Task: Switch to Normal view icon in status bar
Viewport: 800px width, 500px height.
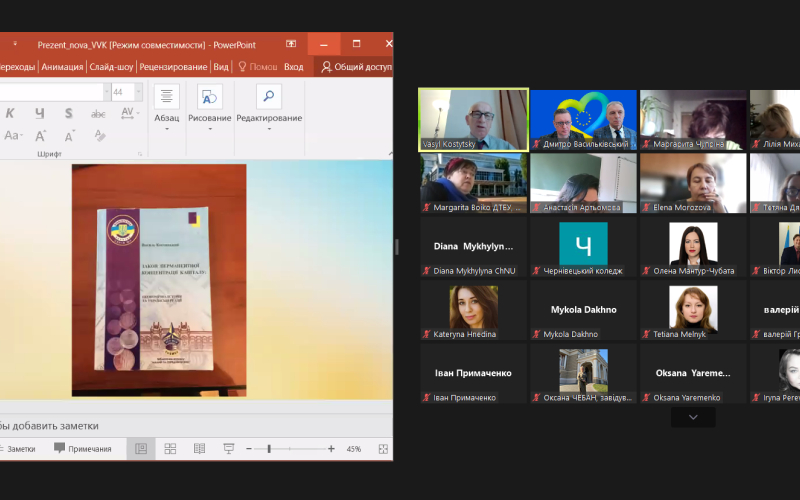Action: 141,449
